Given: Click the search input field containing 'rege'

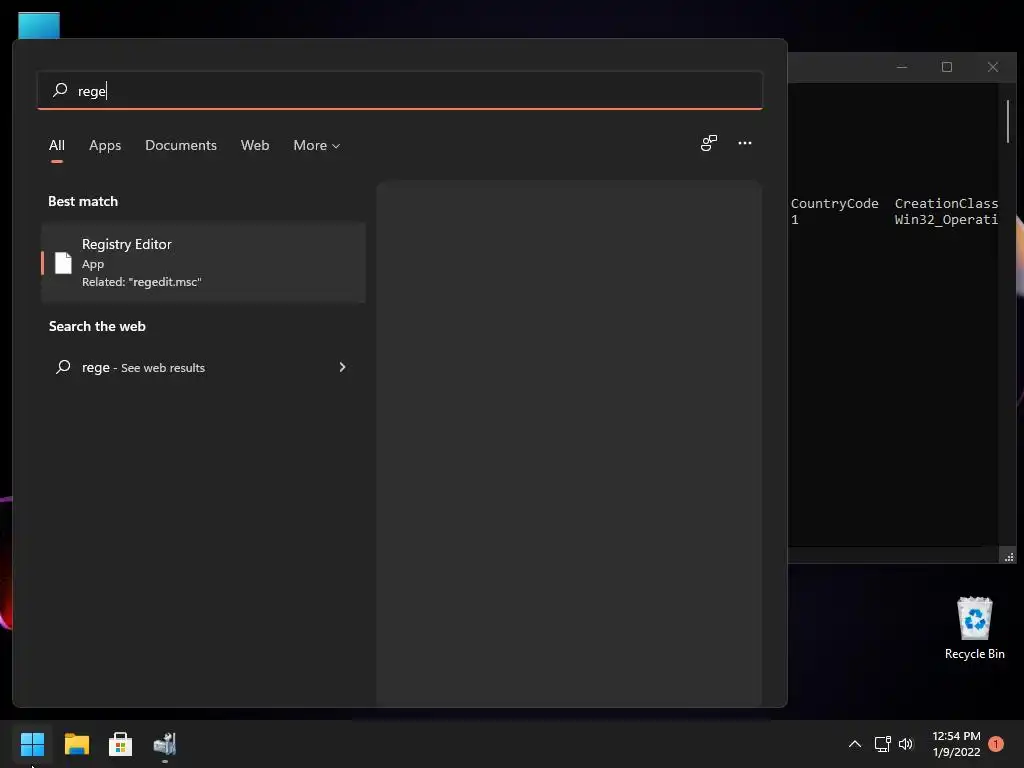Looking at the screenshot, I should [400, 90].
